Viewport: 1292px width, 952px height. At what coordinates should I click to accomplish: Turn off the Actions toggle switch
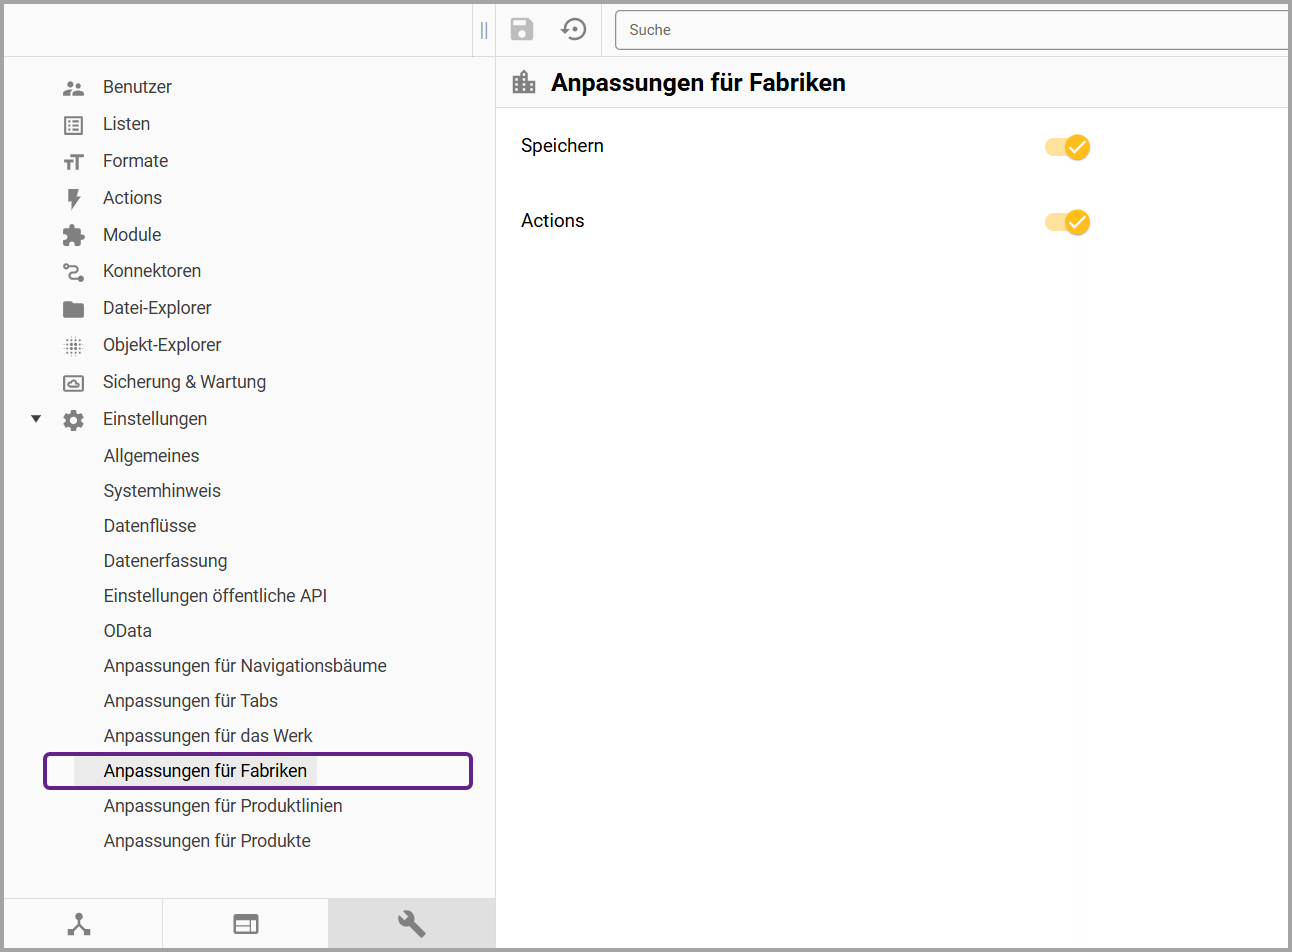(x=1067, y=222)
